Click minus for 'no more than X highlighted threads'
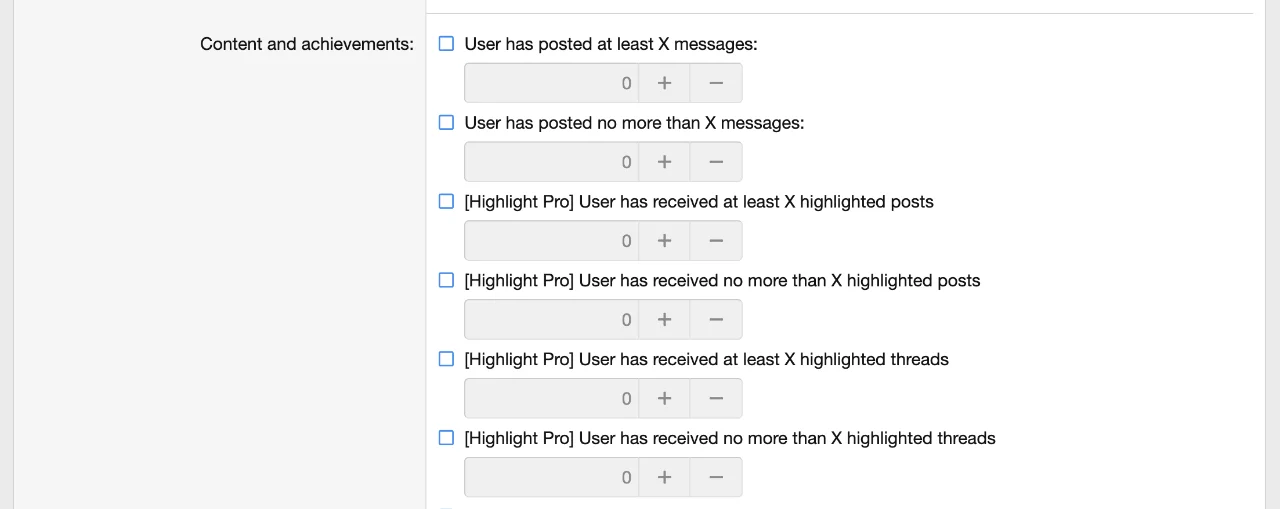Screen dimensions: 1280x509 coord(716,477)
